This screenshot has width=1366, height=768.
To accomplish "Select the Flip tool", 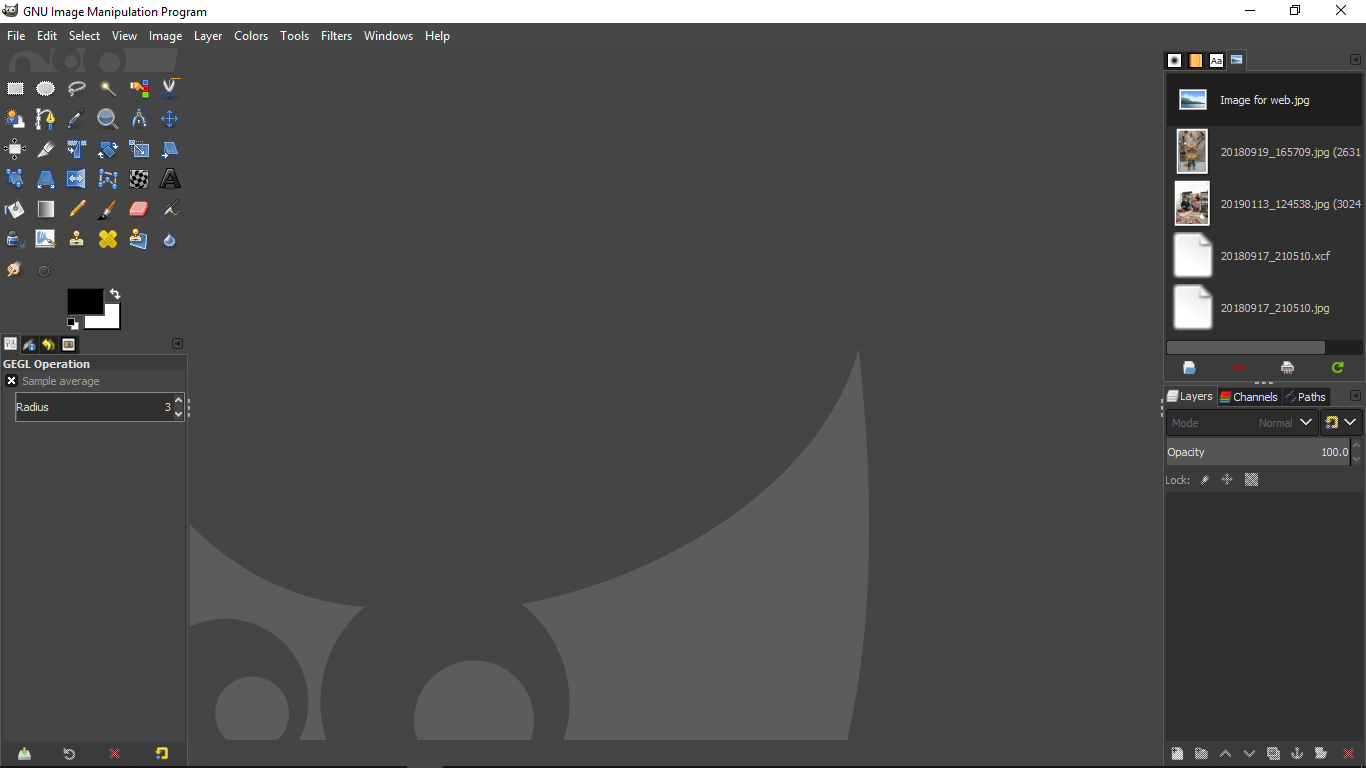I will click(x=77, y=179).
